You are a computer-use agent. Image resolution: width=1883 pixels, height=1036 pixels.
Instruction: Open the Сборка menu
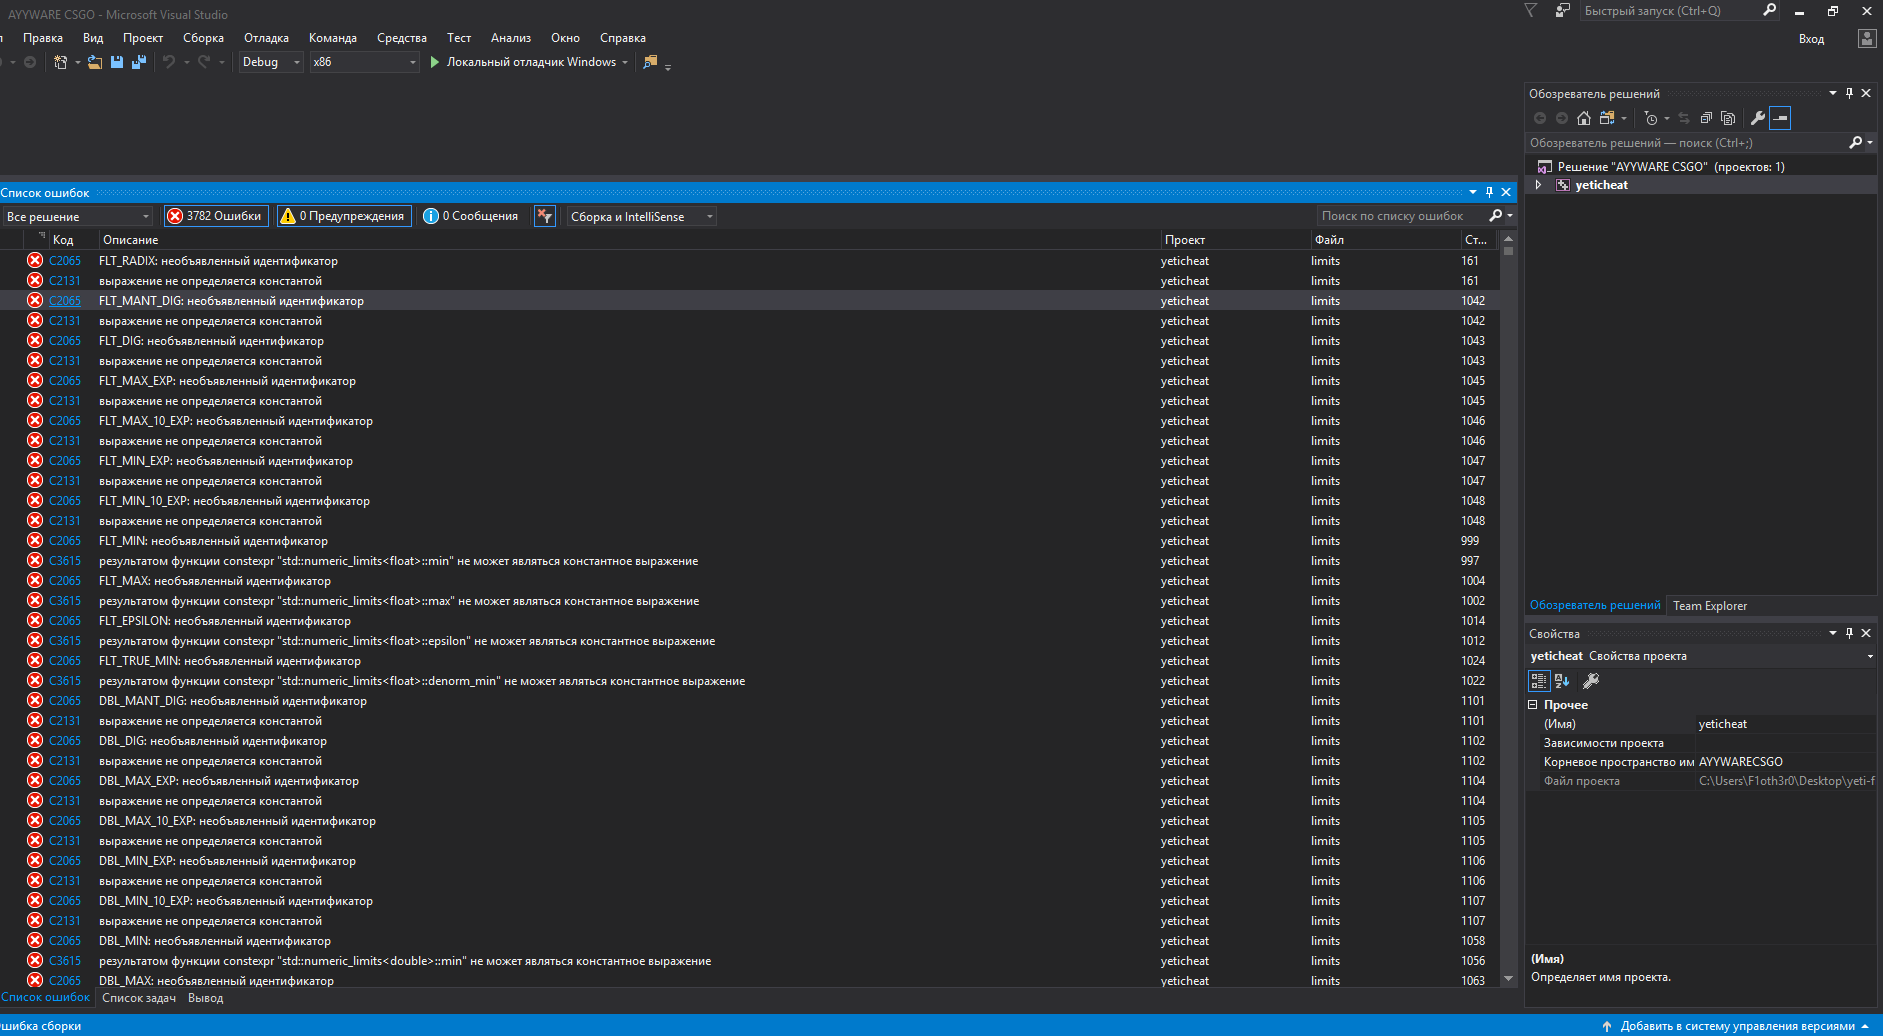click(203, 38)
